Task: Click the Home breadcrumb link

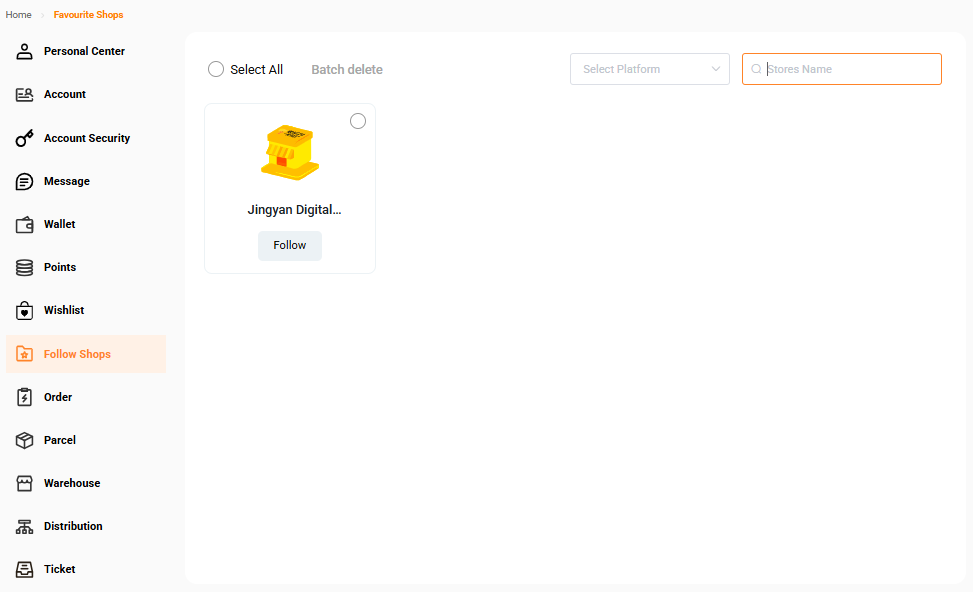Action: click(19, 15)
